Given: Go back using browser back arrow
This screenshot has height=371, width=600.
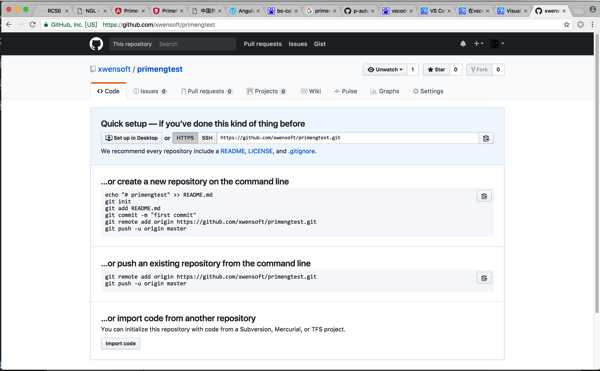Looking at the screenshot, I should pyautogui.click(x=9, y=24).
